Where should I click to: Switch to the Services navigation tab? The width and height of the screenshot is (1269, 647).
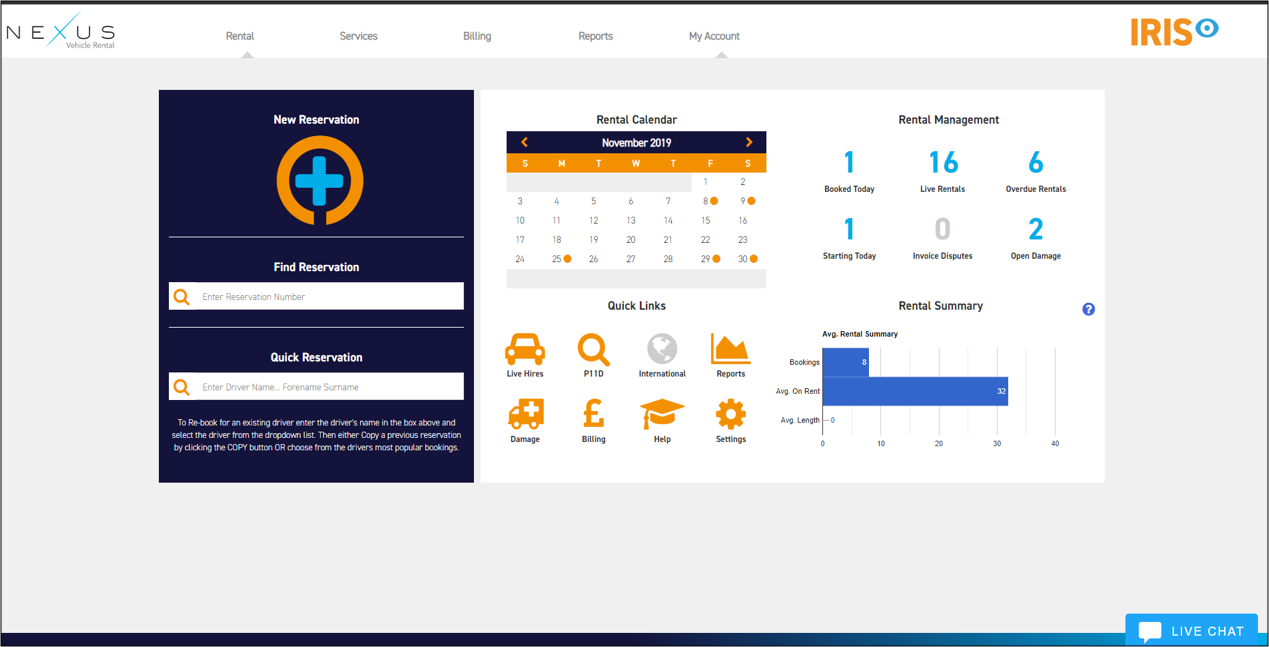[x=358, y=35]
